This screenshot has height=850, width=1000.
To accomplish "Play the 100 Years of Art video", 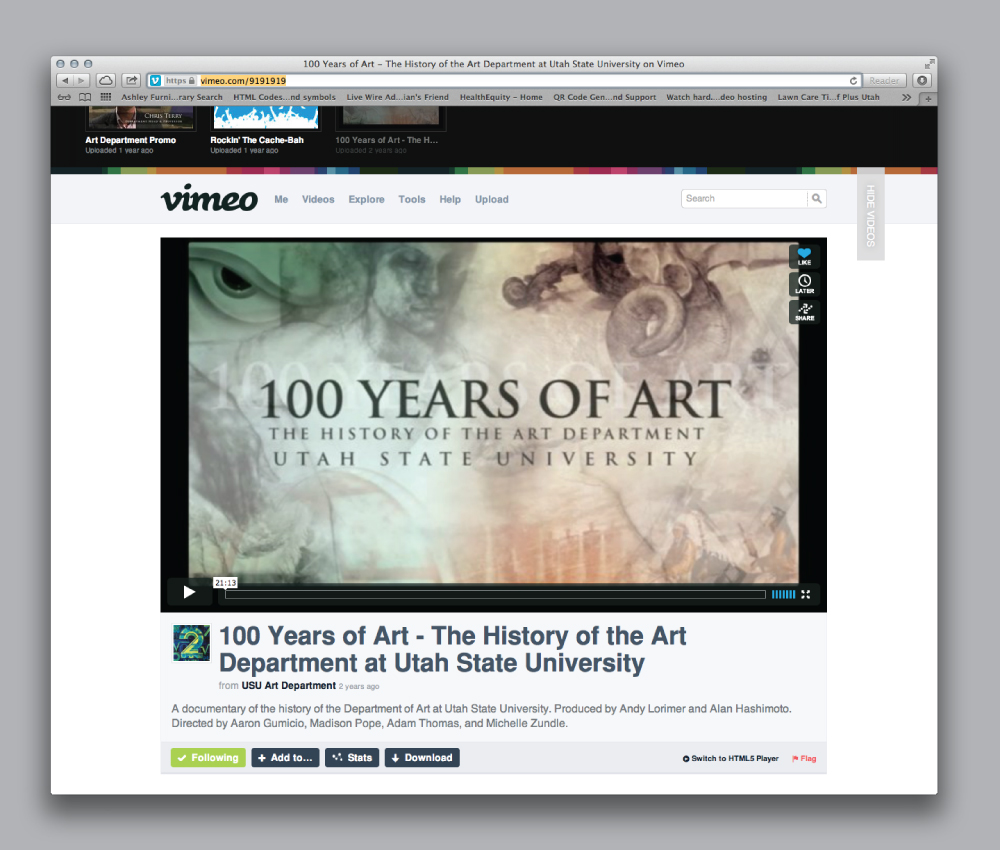I will pos(189,592).
